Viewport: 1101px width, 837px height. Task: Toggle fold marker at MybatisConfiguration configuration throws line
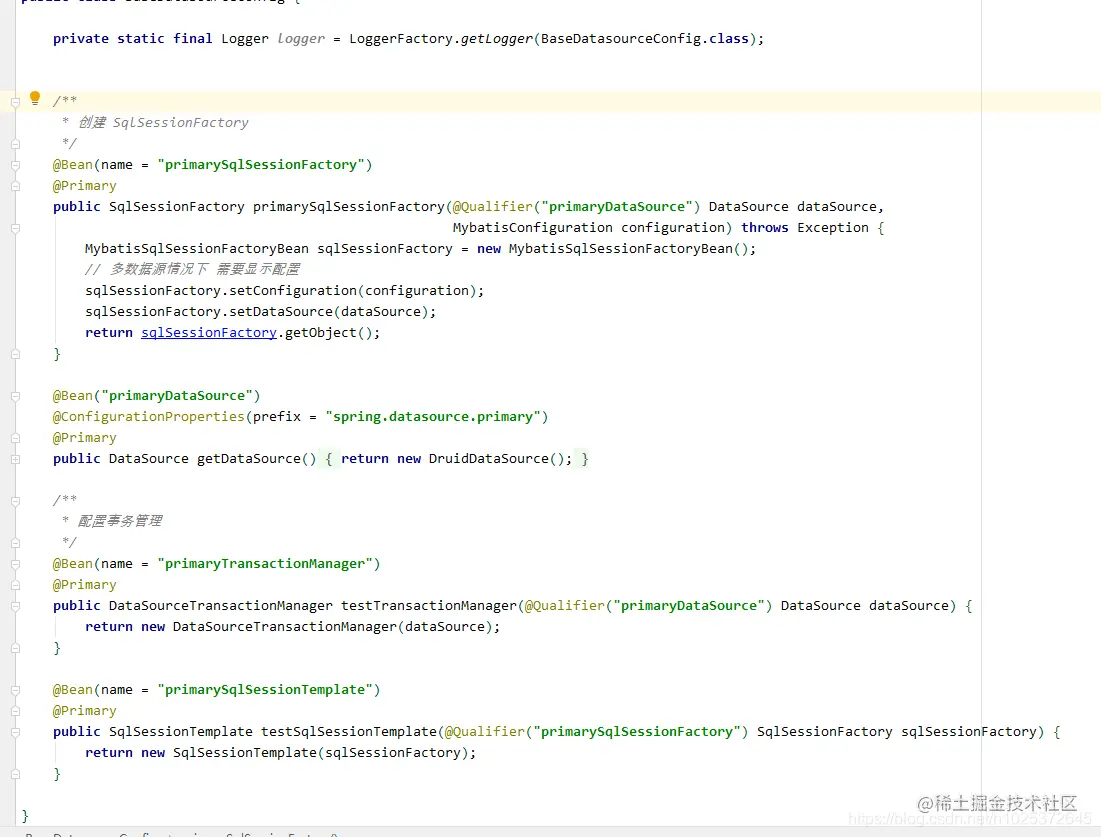[x=15, y=228]
